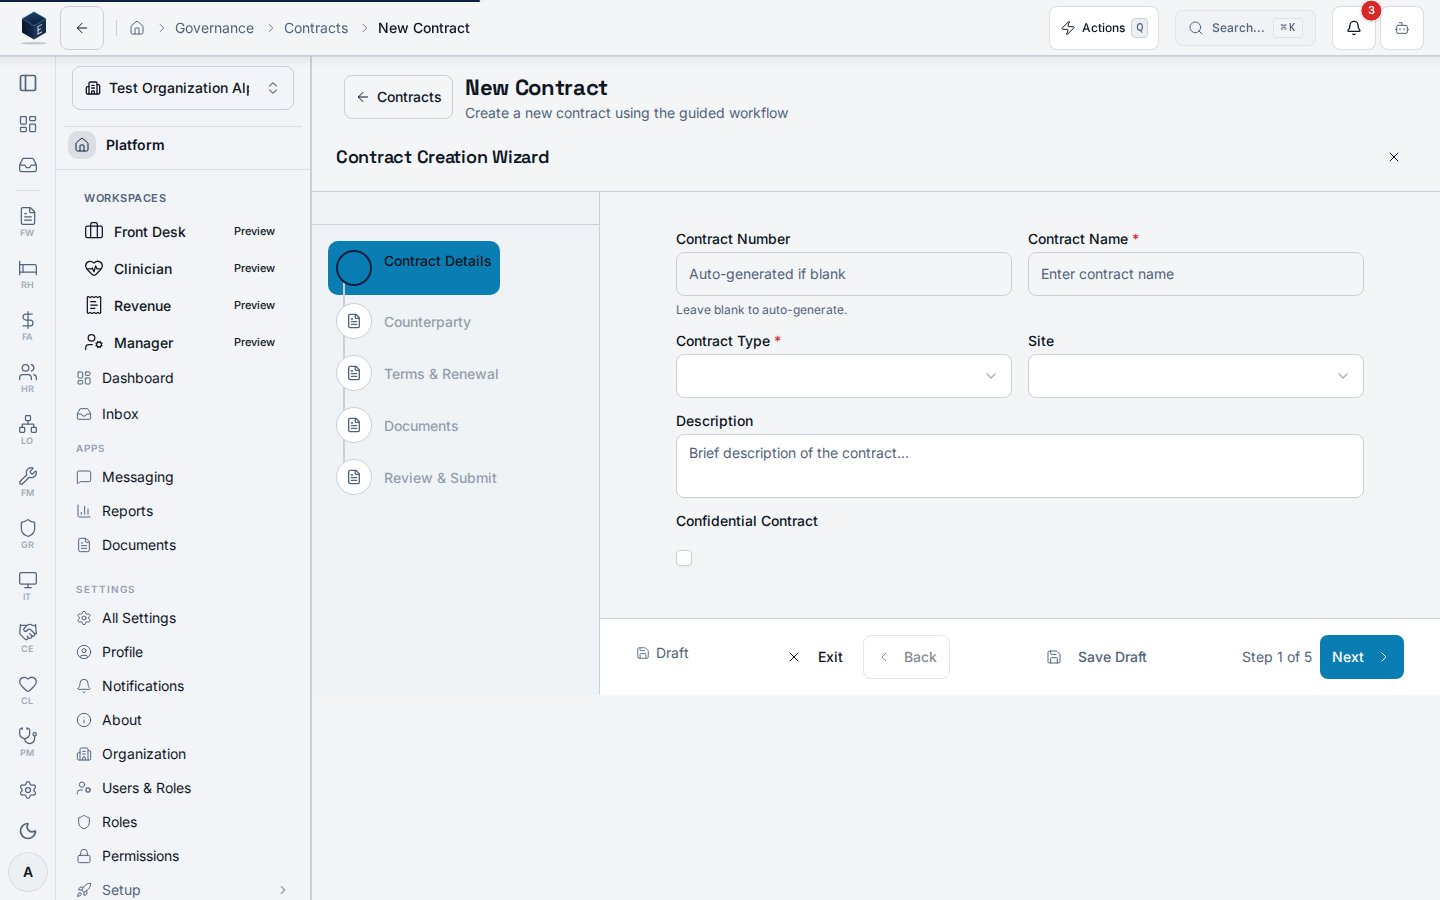
Task: Toggle the sidebar panel icon
Action: pos(28,83)
